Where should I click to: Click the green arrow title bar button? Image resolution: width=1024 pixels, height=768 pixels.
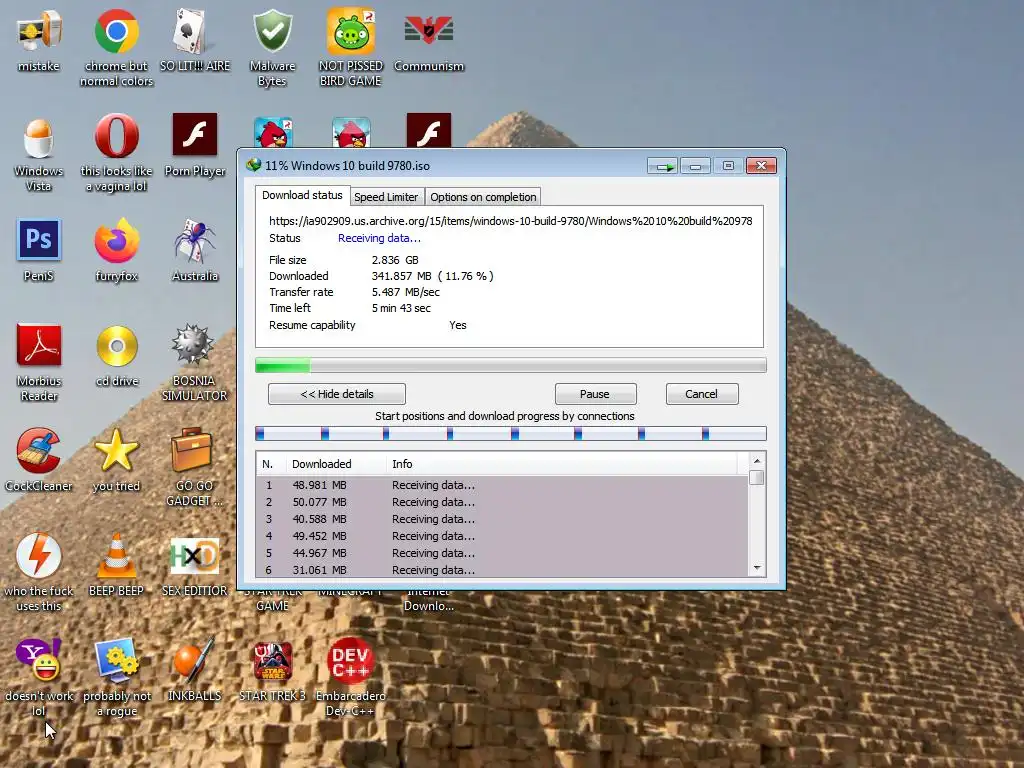coord(664,166)
